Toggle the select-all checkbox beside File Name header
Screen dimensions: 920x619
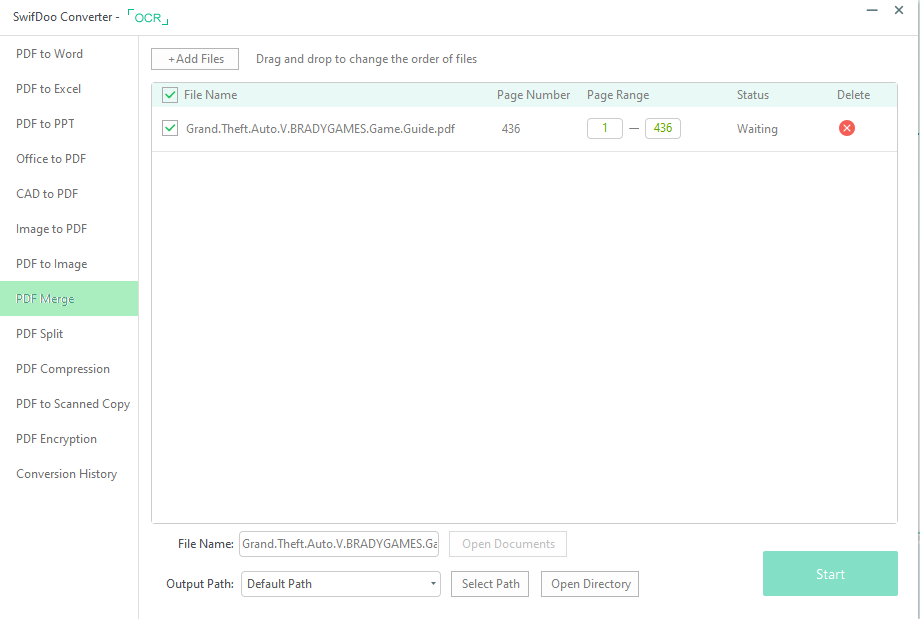pyautogui.click(x=170, y=95)
